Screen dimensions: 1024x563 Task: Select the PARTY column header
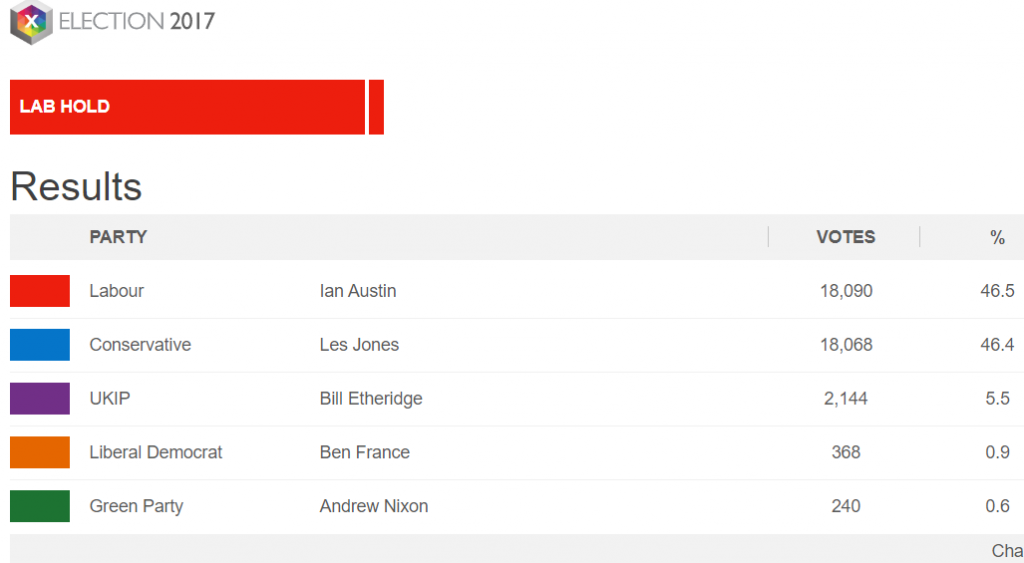pyautogui.click(x=118, y=237)
